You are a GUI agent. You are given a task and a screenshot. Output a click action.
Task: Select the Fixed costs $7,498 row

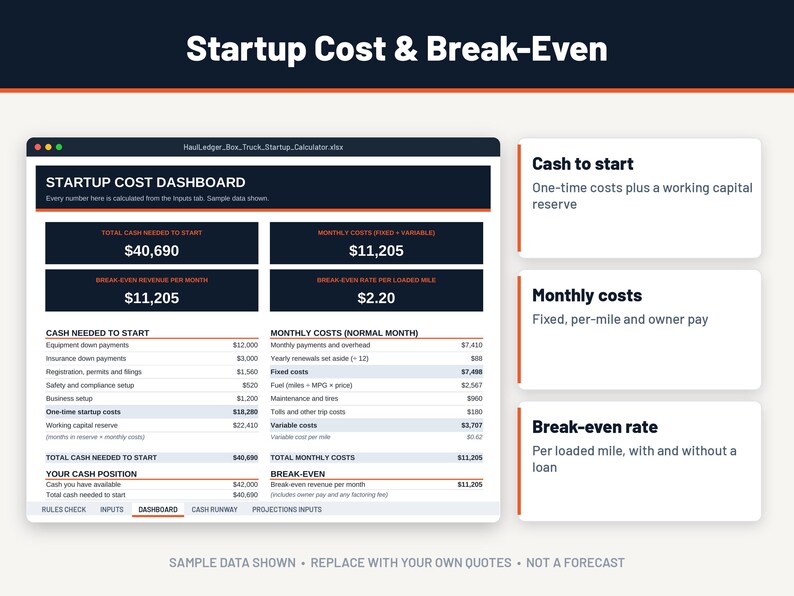pos(376,372)
